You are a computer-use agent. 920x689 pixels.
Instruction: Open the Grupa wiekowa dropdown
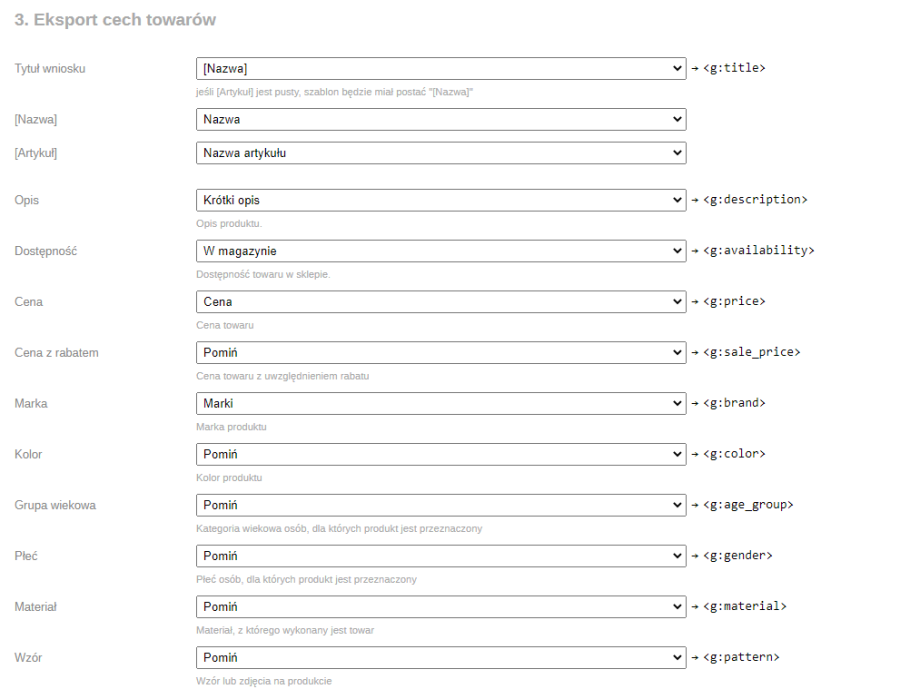pyautogui.click(x=441, y=505)
